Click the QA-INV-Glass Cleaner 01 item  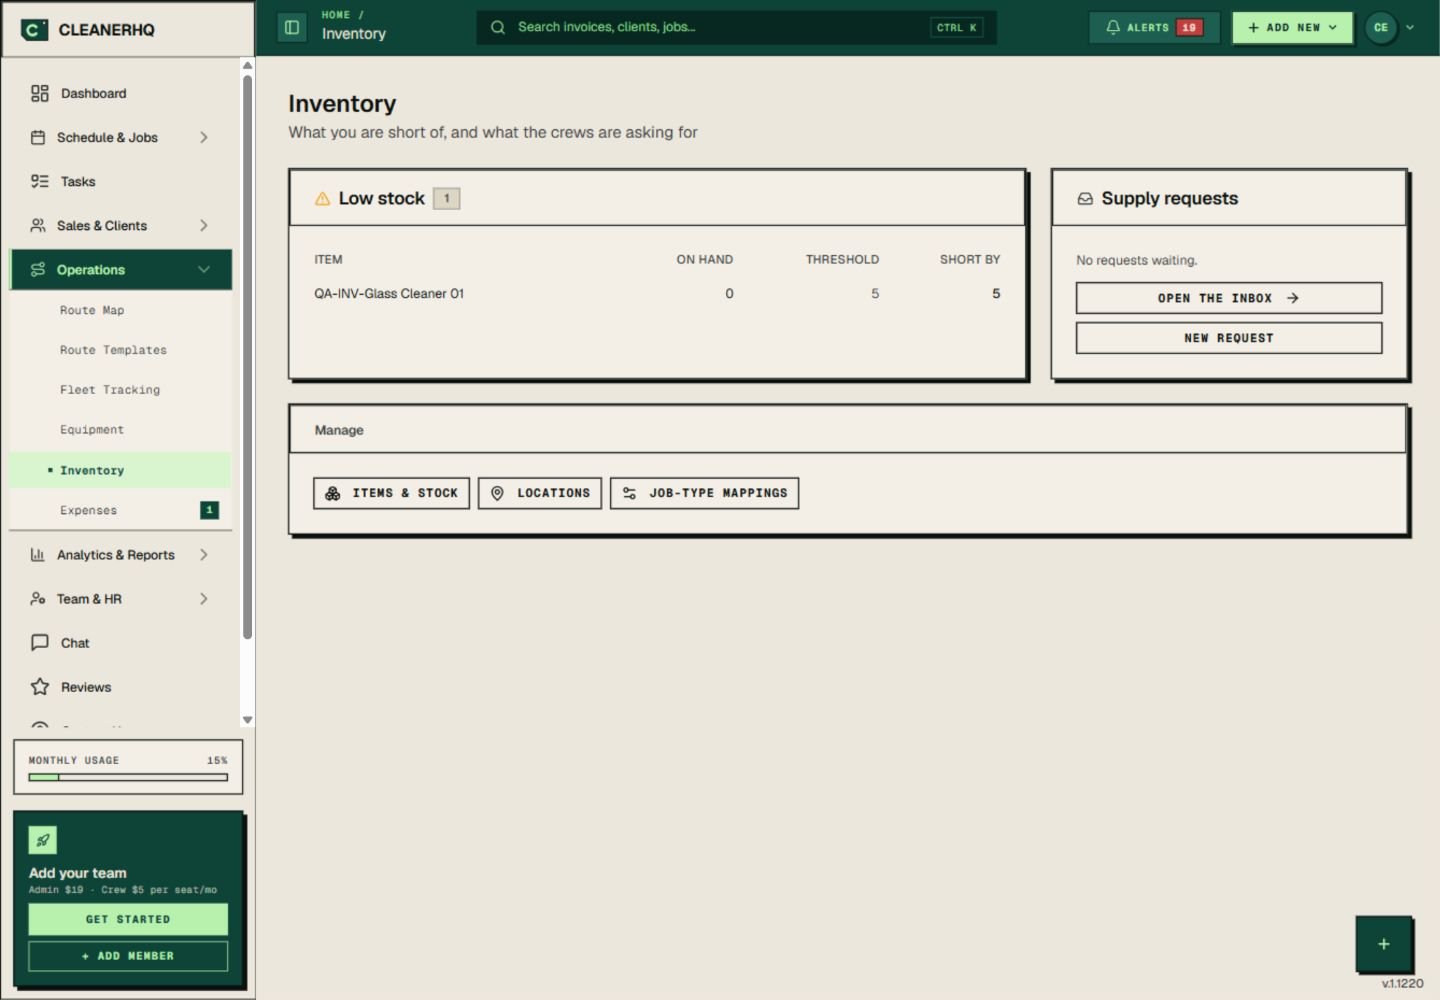pyautogui.click(x=389, y=294)
